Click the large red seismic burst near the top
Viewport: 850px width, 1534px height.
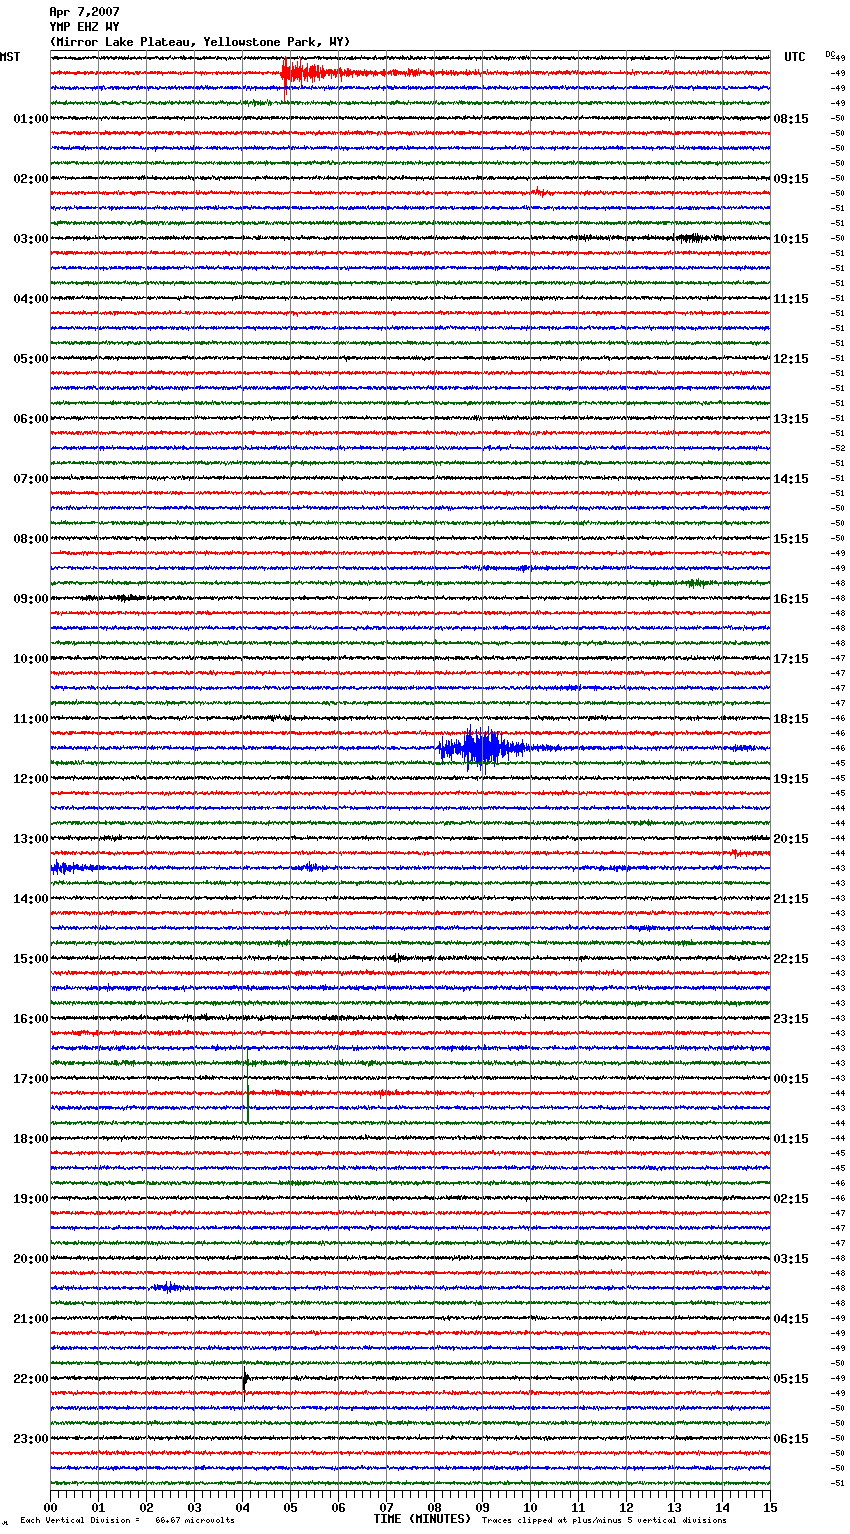[310, 75]
